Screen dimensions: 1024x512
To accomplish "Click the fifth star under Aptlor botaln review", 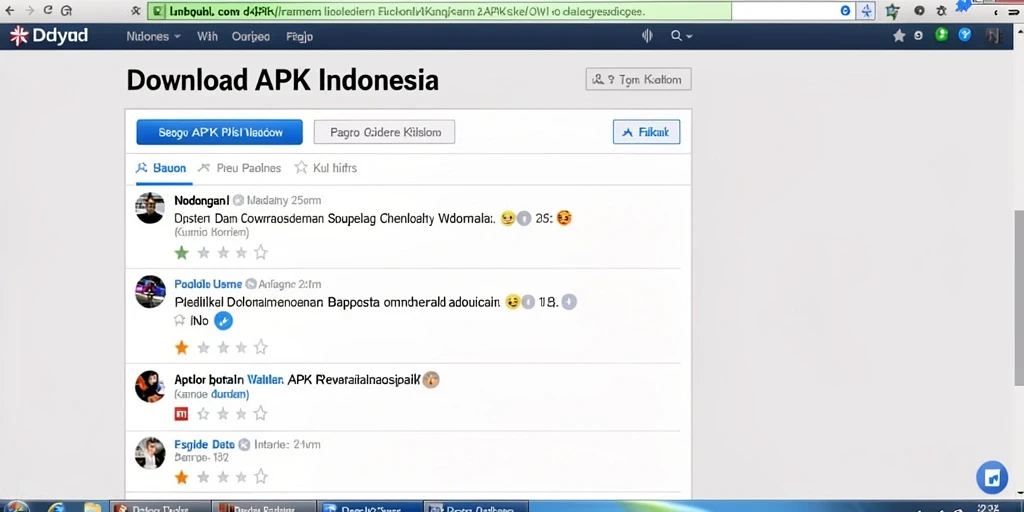I will click(x=261, y=413).
